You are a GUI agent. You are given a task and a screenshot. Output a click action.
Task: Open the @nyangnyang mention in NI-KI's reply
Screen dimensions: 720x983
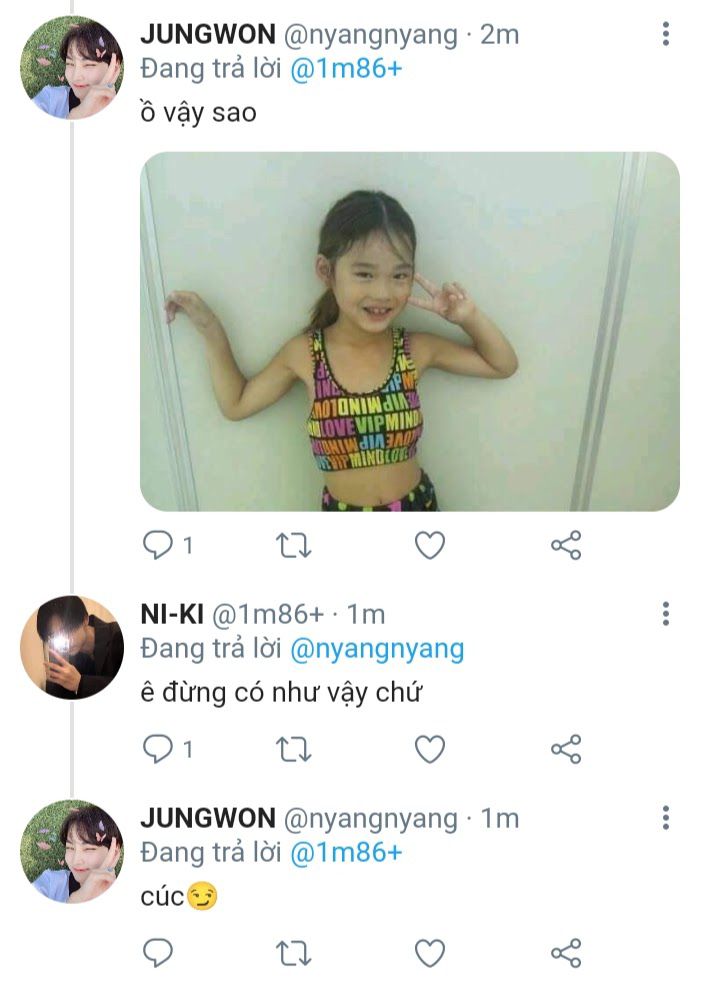click(377, 650)
